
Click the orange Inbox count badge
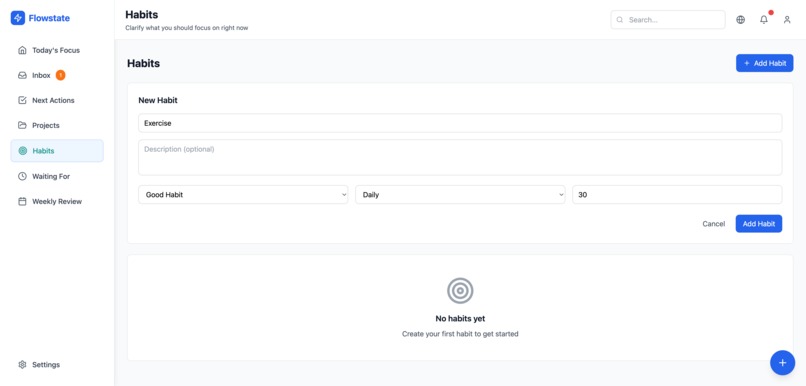[60, 76]
